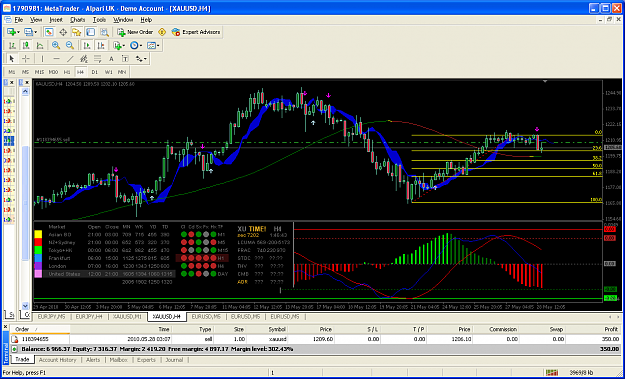Click the yellow Asian BD session swatch

(39, 234)
